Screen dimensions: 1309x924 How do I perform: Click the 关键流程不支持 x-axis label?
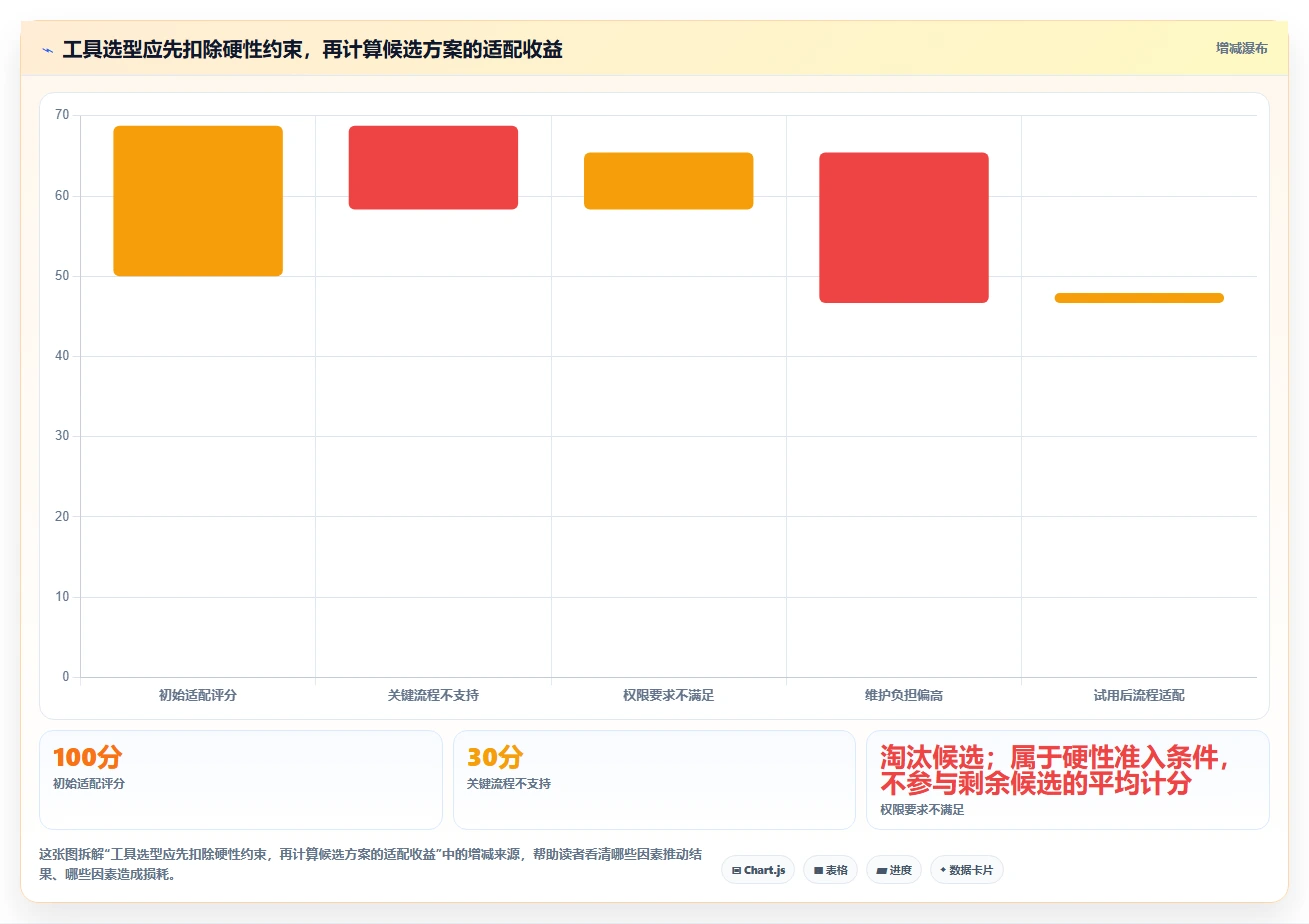click(433, 695)
